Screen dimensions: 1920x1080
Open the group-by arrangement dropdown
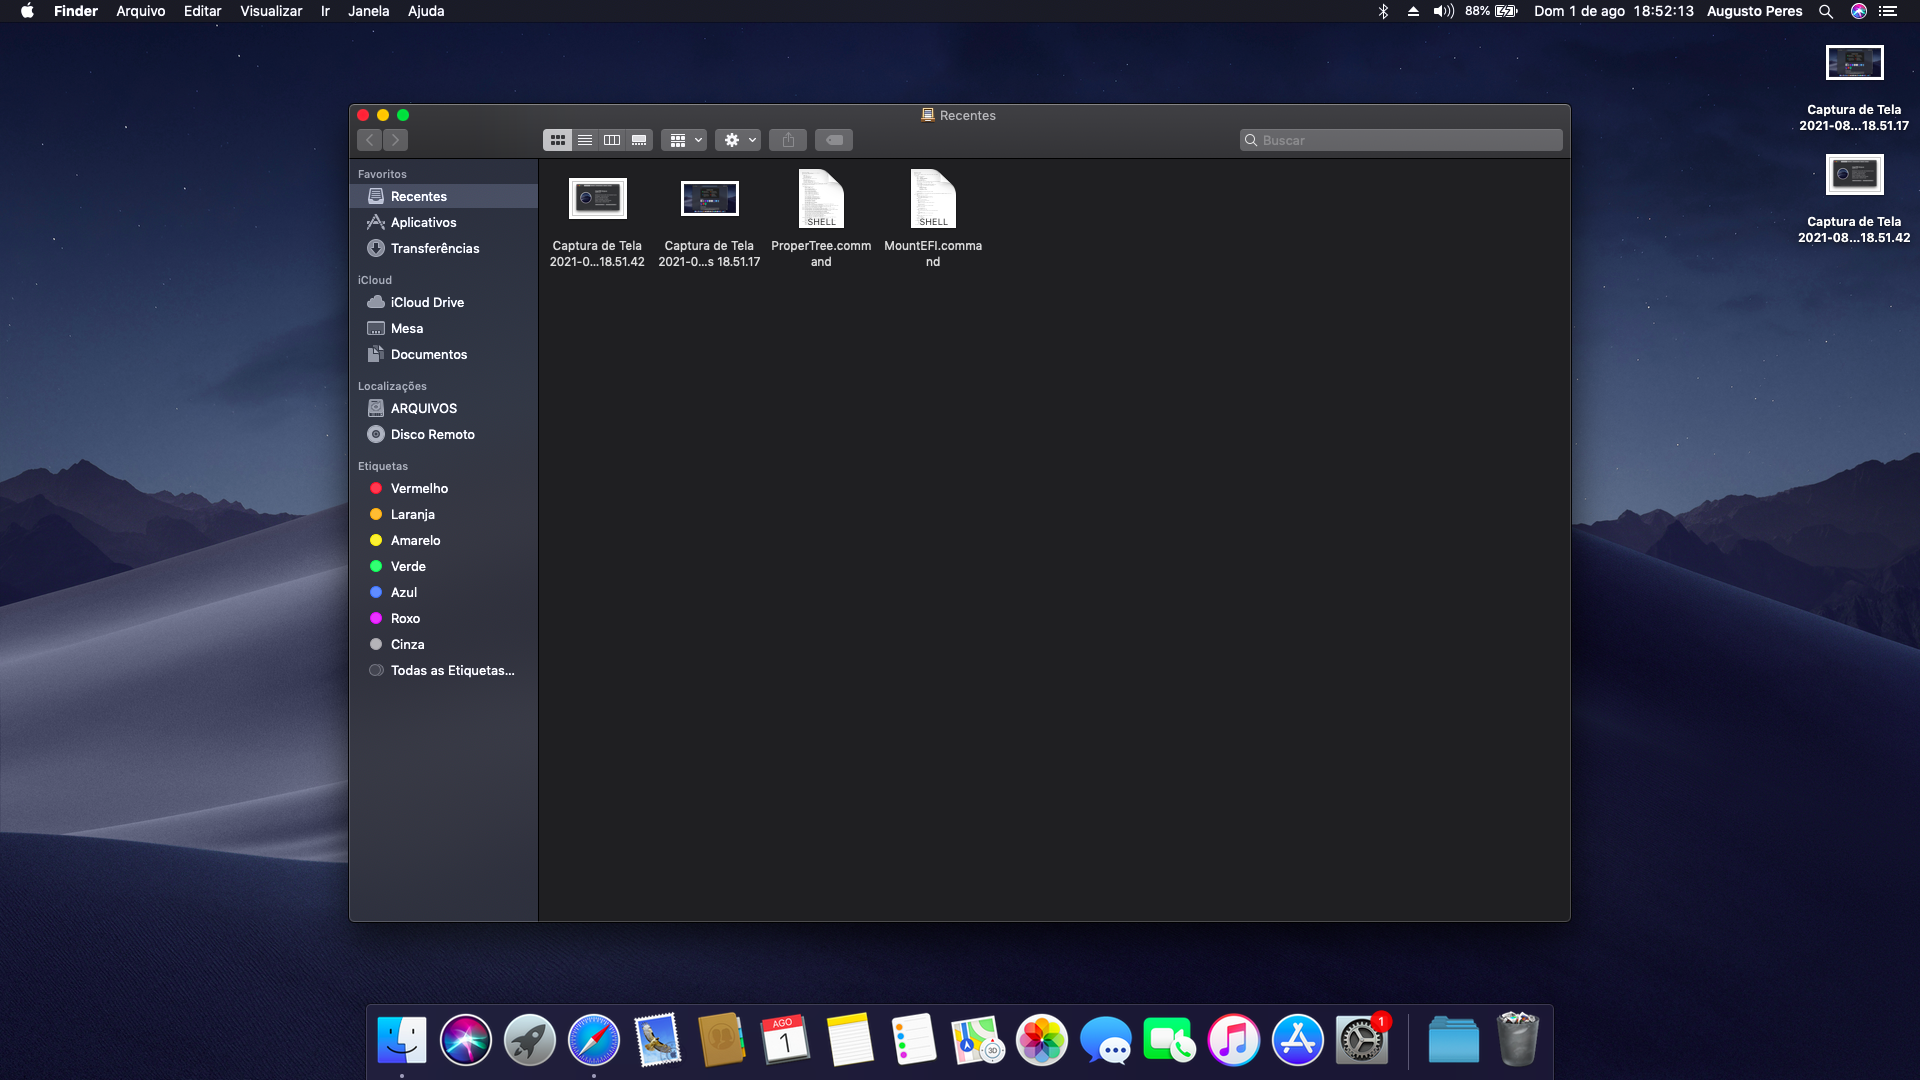coord(684,140)
